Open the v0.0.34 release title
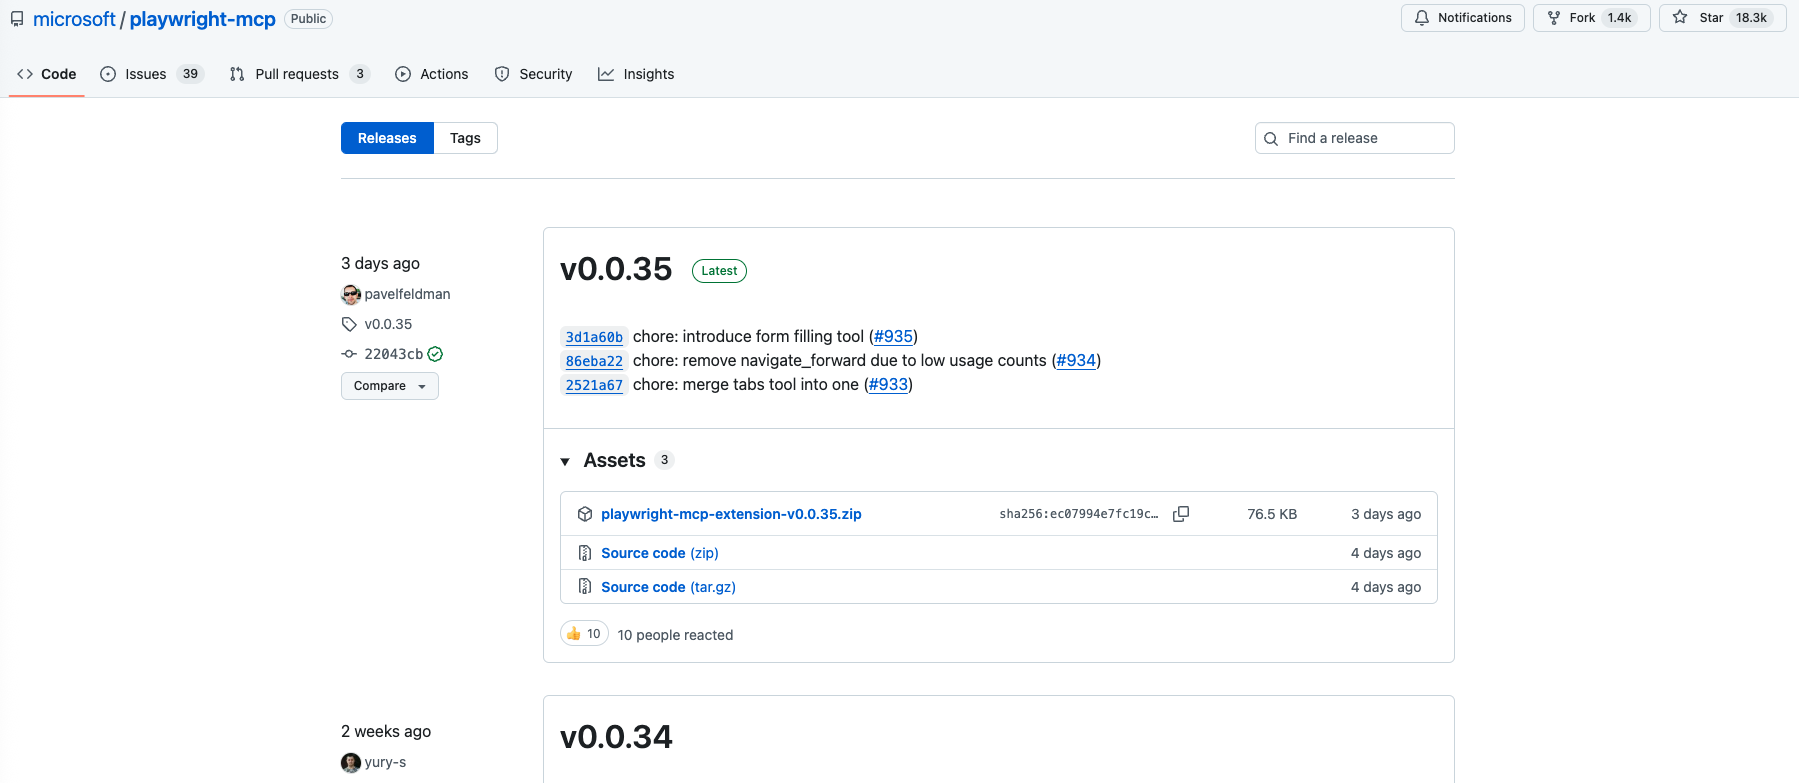The width and height of the screenshot is (1799, 783). point(616,737)
